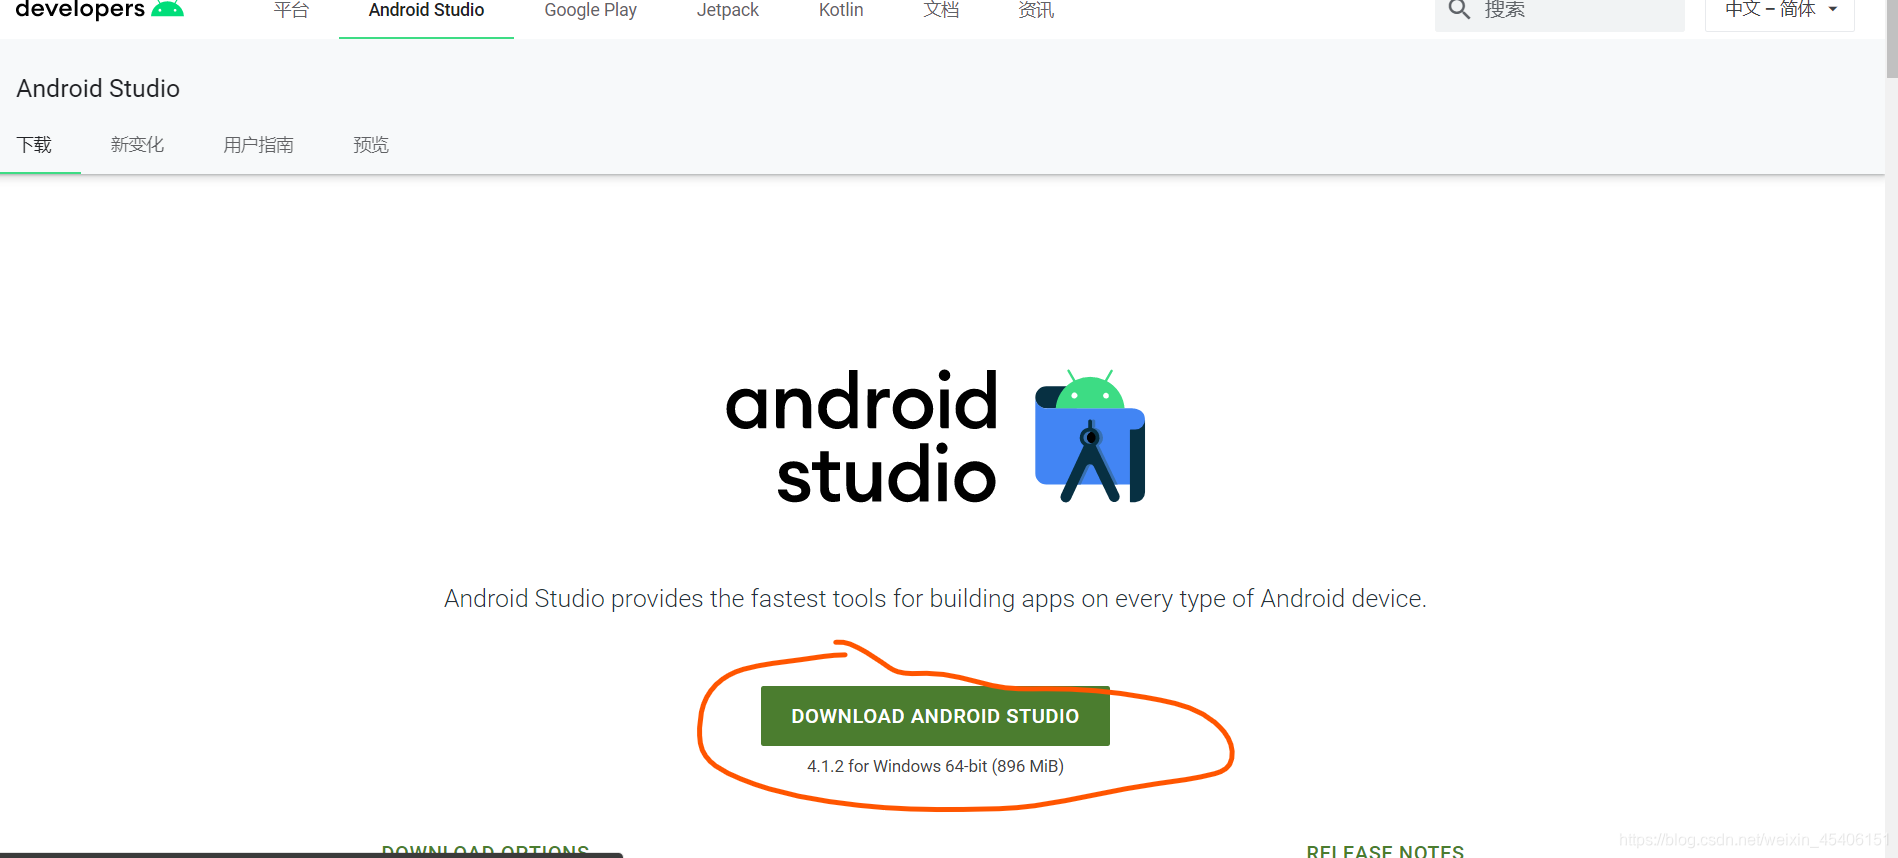The width and height of the screenshot is (1898, 858).
Task: Click the Download Android Studio button
Action: (x=935, y=716)
